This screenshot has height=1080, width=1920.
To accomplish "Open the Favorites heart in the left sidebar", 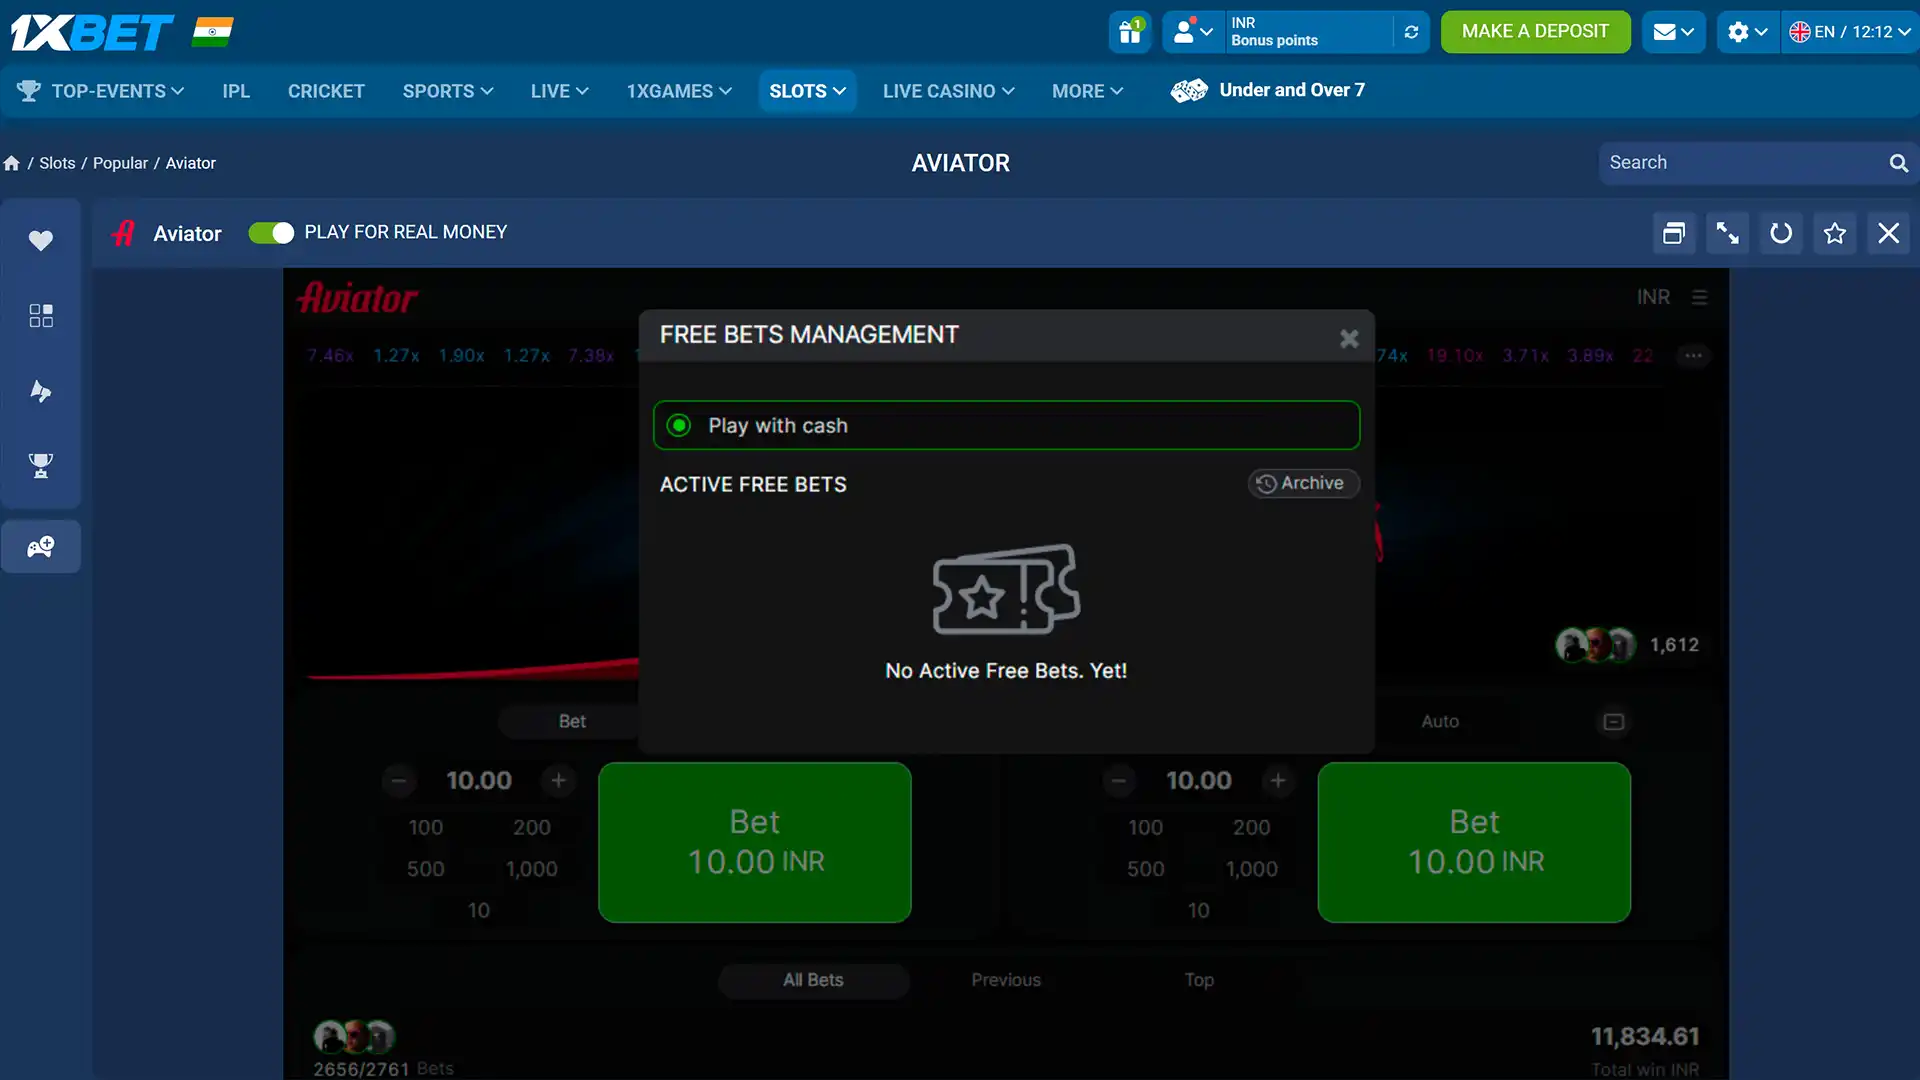I will 40,240.
